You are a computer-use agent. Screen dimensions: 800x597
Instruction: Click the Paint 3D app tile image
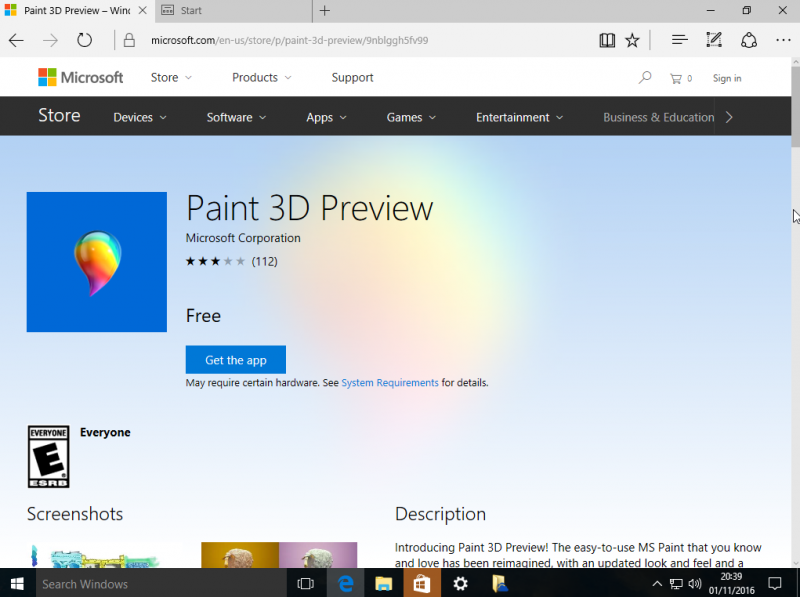coord(96,262)
